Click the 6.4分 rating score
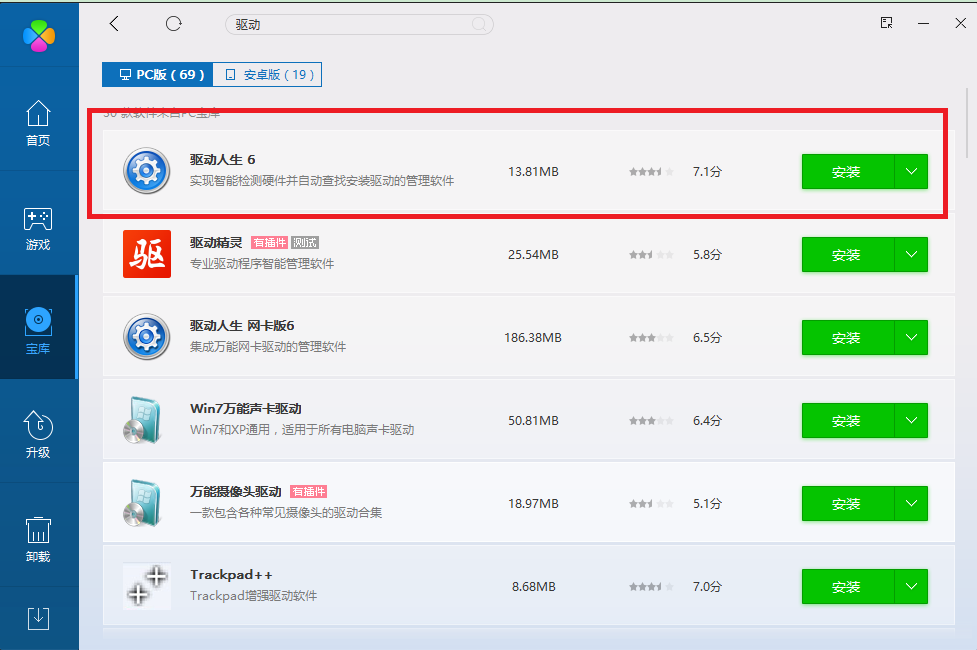Image resolution: width=977 pixels, height=650 pixels. [707, 421]
